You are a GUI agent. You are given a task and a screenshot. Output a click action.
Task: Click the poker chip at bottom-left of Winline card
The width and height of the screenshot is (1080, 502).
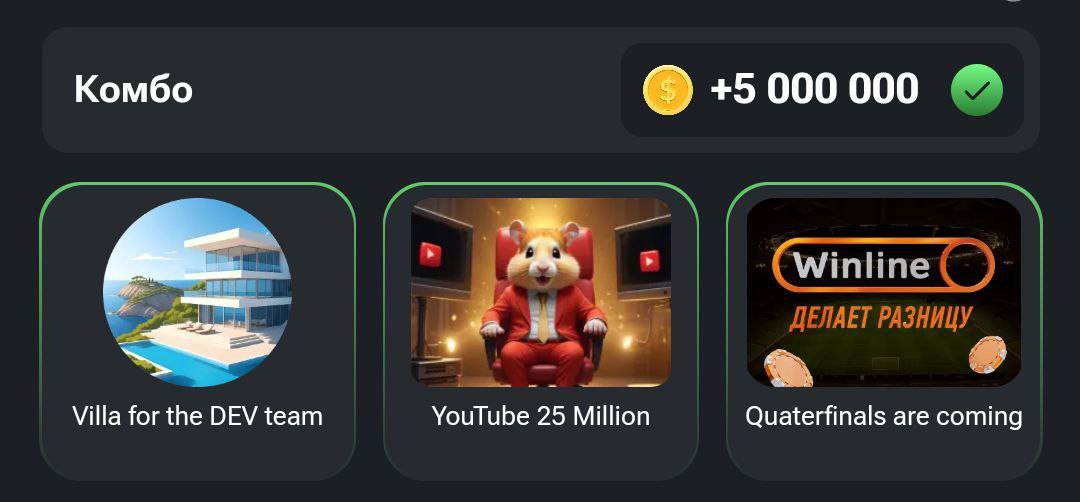coord(788,368)
